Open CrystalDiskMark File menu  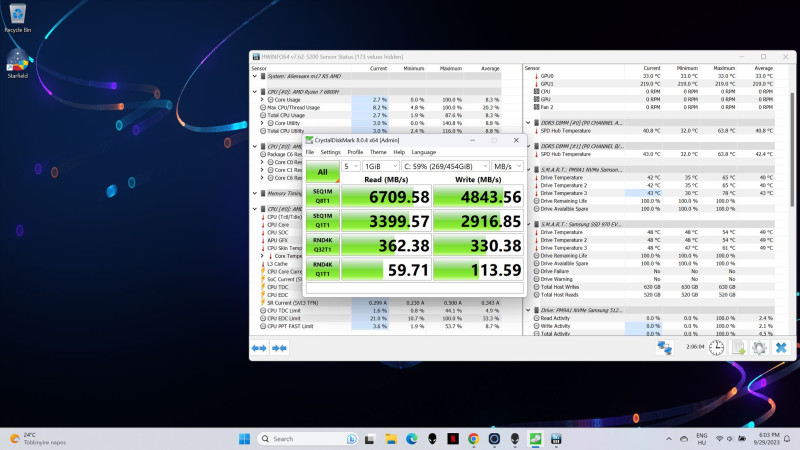pyautogui.click(x=310, y=152)
